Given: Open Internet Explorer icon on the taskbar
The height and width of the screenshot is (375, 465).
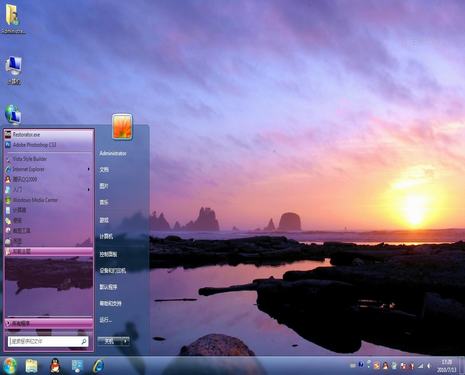Looking at the screenshot, I should [x=98, y=366].
